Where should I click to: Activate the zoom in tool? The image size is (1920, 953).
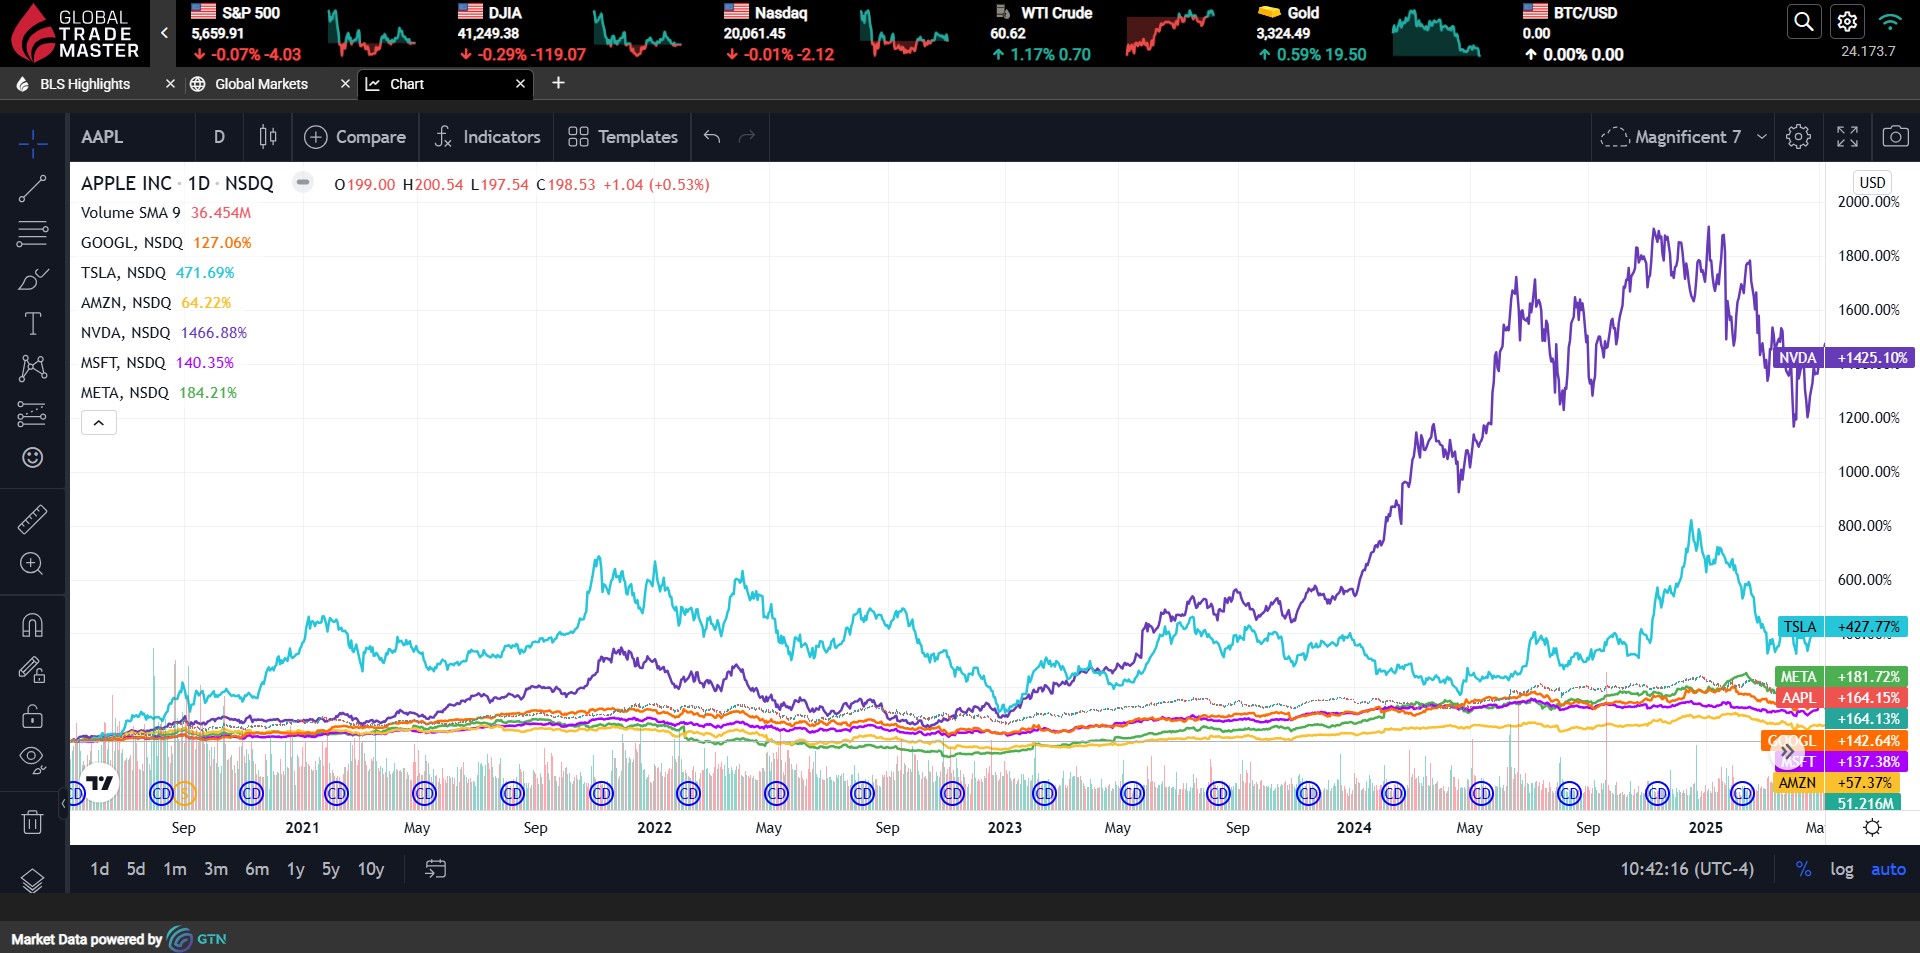pyautogui.click(x=32, y=564)
